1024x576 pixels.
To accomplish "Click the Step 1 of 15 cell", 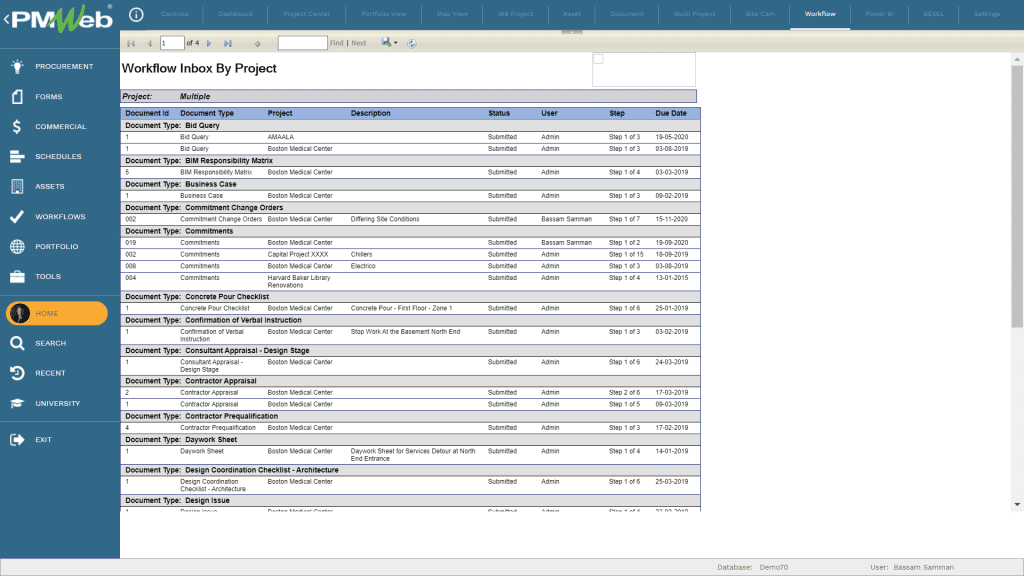I will [626, 255].
